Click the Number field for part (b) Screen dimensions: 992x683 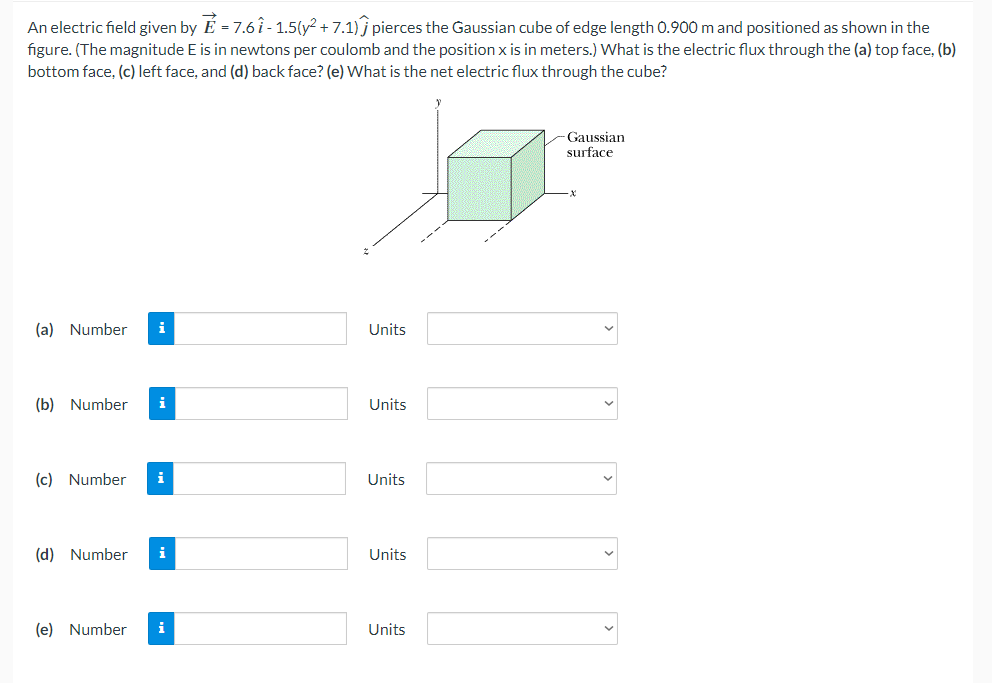coord(260,403)
